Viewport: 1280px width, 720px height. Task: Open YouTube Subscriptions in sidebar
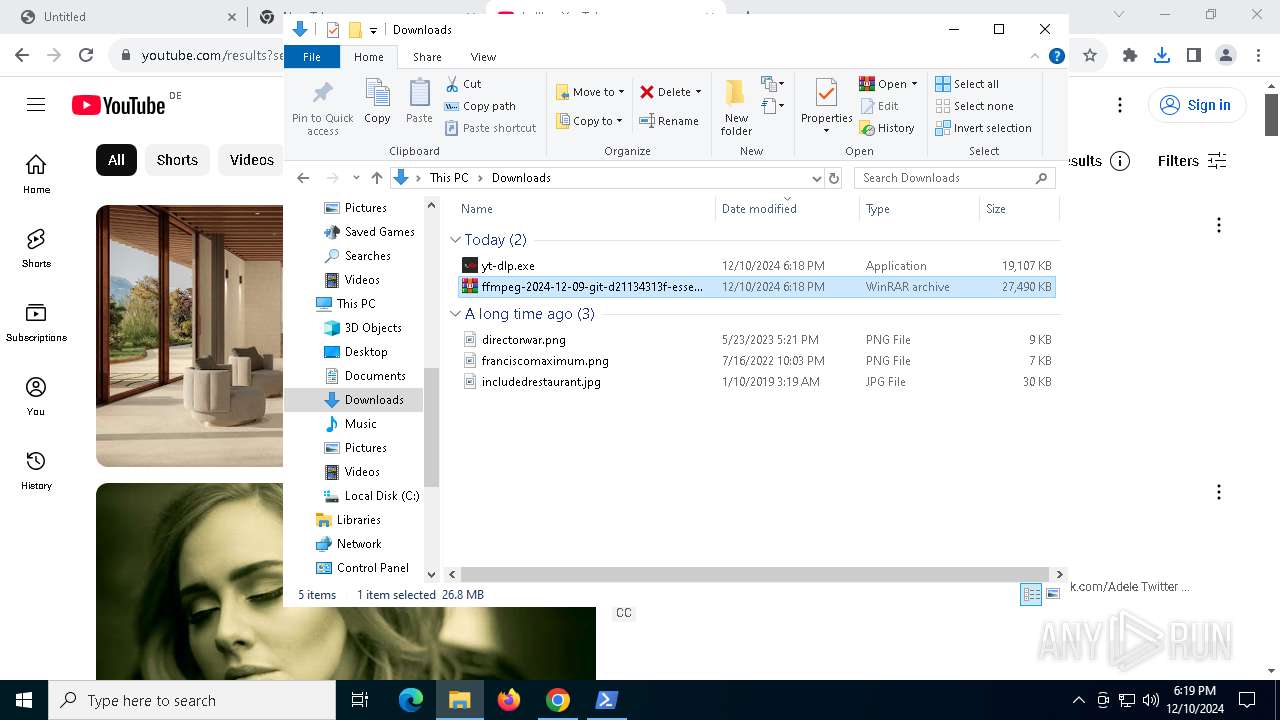[36, 322]
